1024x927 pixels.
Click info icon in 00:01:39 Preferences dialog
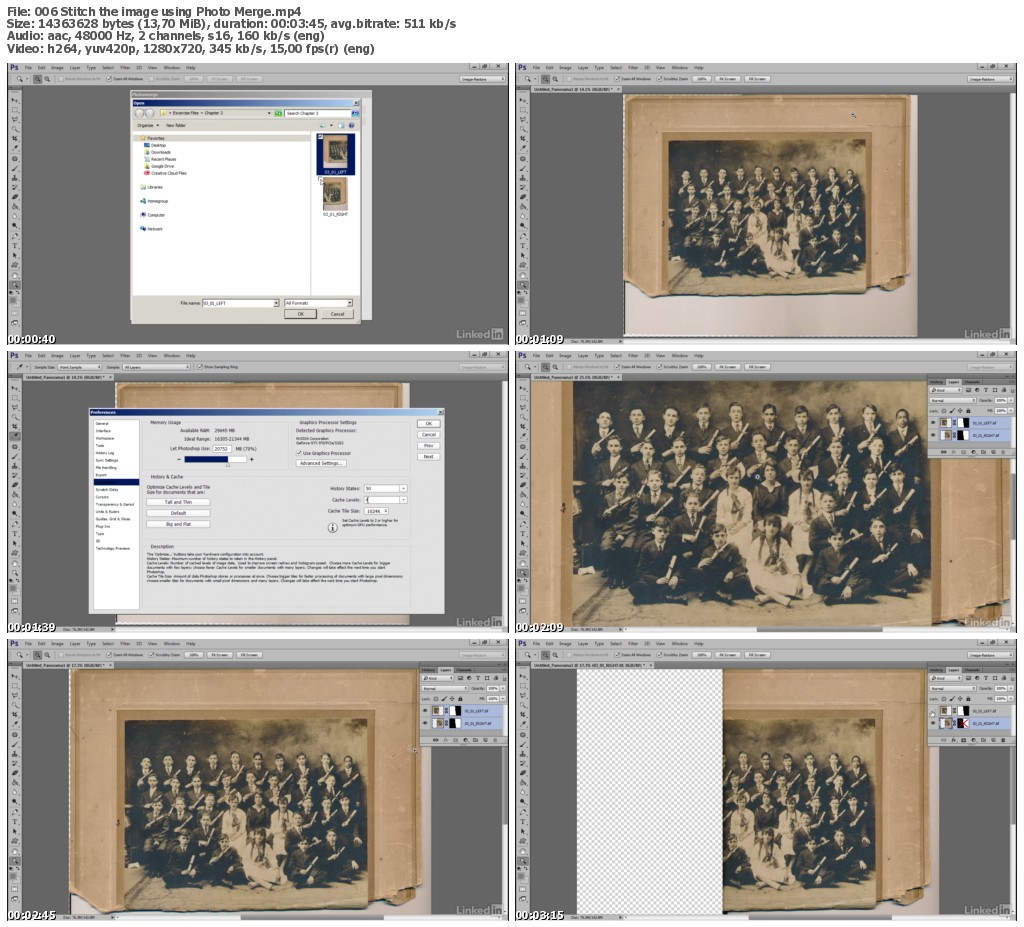click(x=332, y=527)
